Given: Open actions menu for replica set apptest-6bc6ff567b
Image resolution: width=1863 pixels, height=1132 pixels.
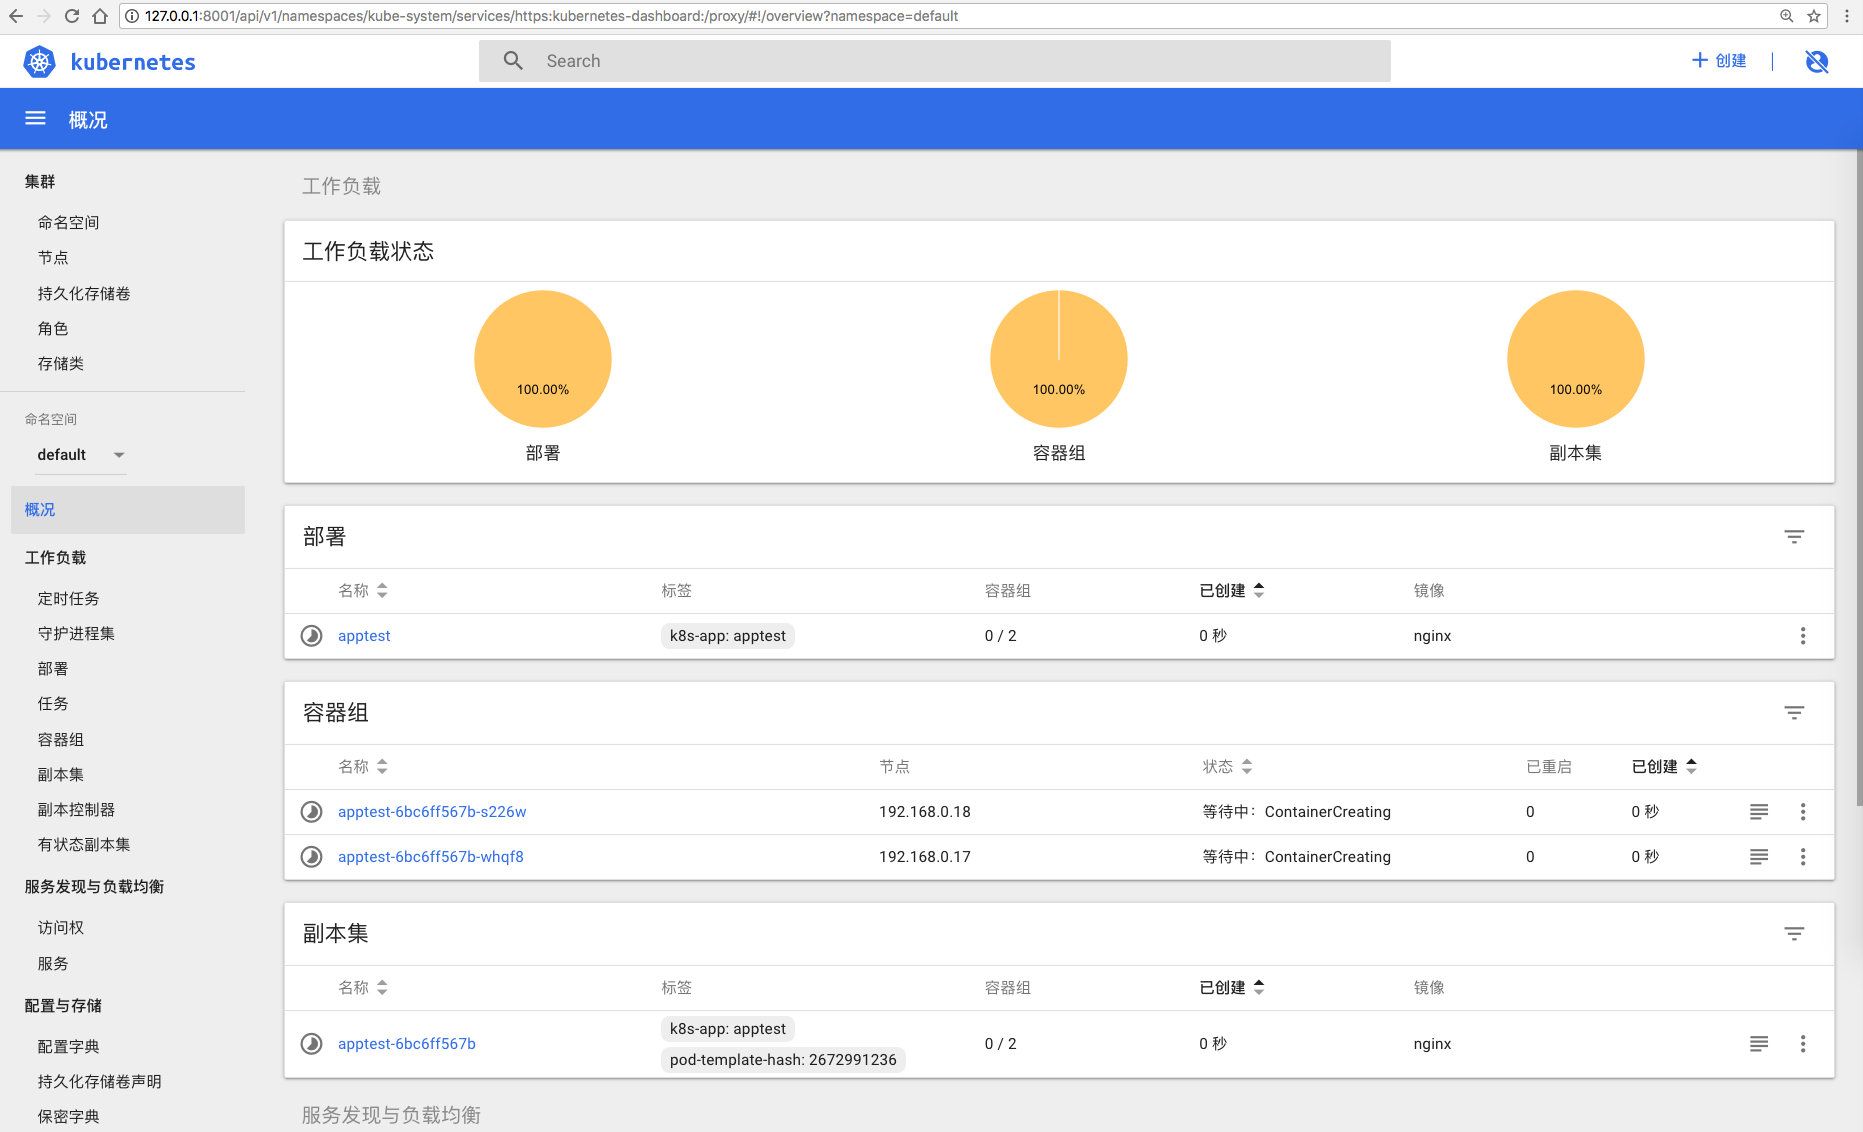Looking at the screenshot, I should 1803,1044.
